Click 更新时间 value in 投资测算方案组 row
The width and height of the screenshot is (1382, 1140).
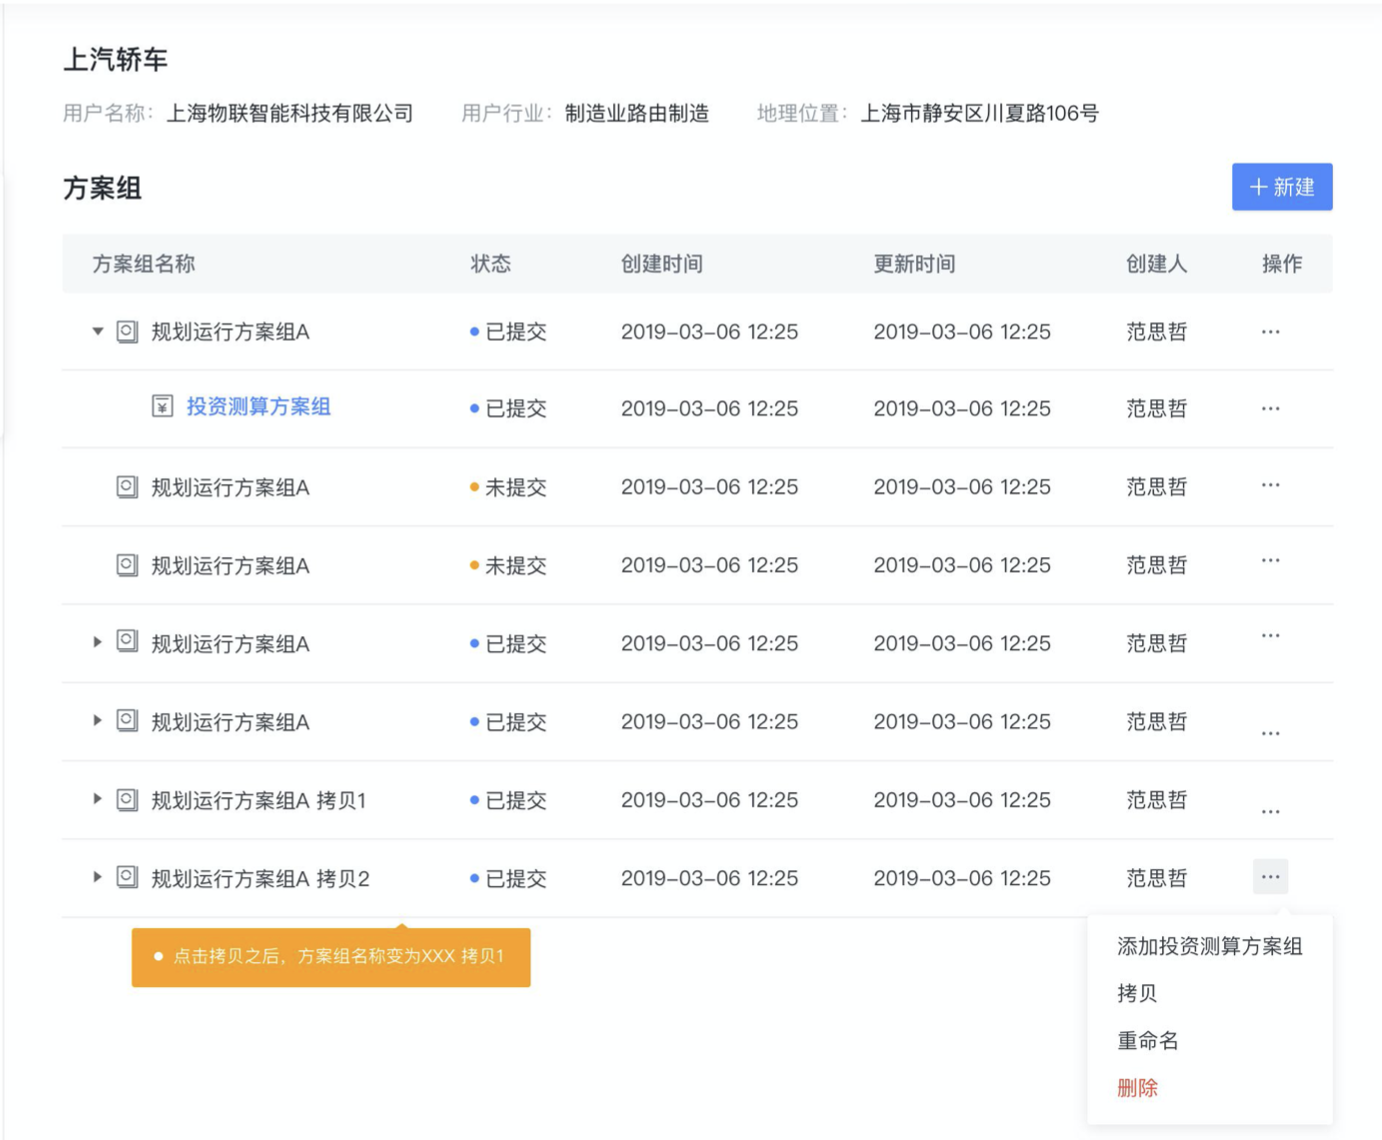[x=962, y=408]
